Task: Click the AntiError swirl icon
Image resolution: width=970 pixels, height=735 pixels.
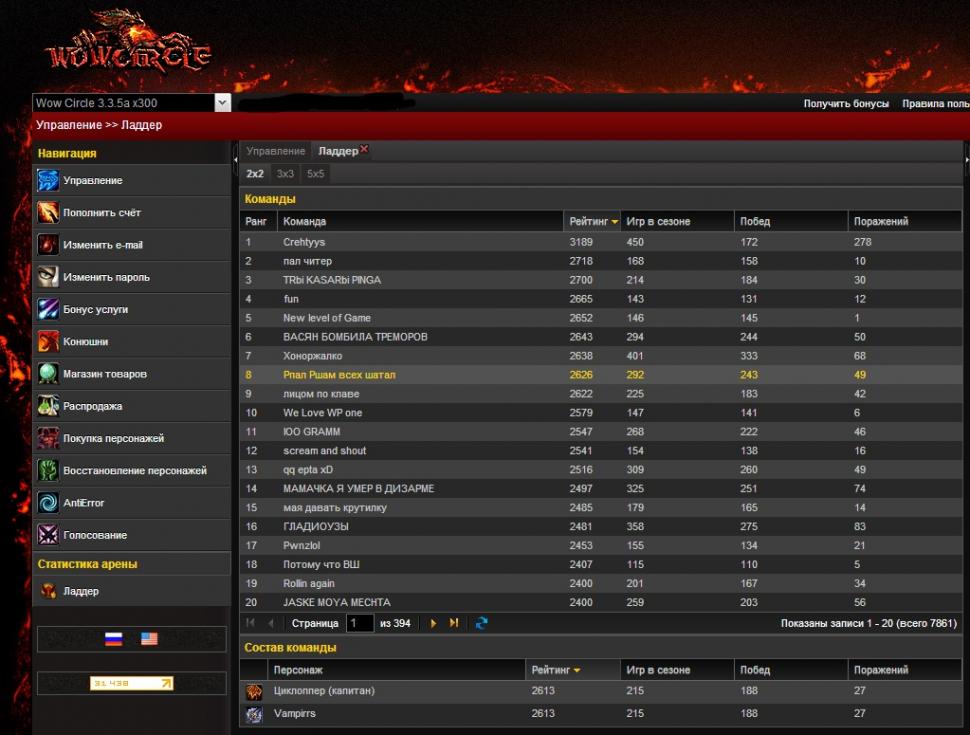Action: pos(48,503)
